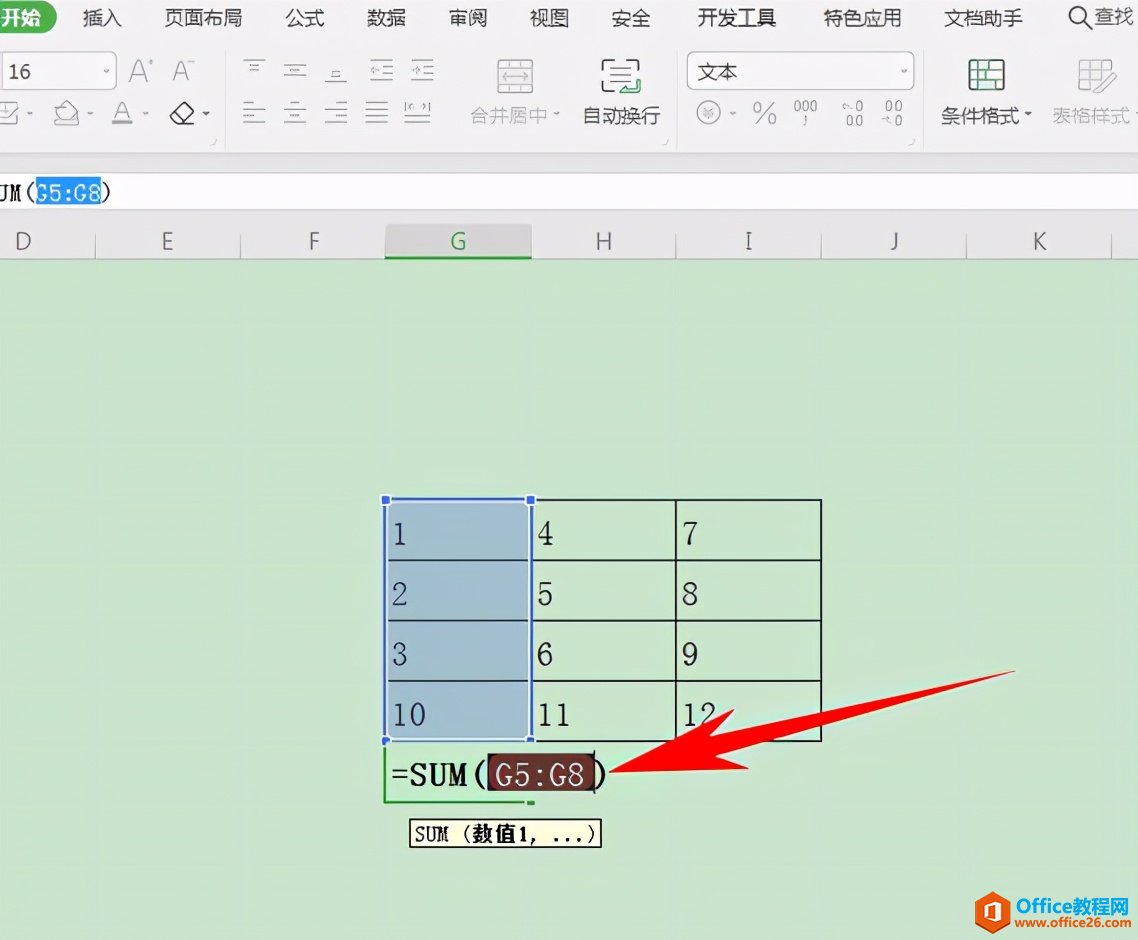1138x940 pixels.
Task: Toggle align left for cell text
Action: 254,112
